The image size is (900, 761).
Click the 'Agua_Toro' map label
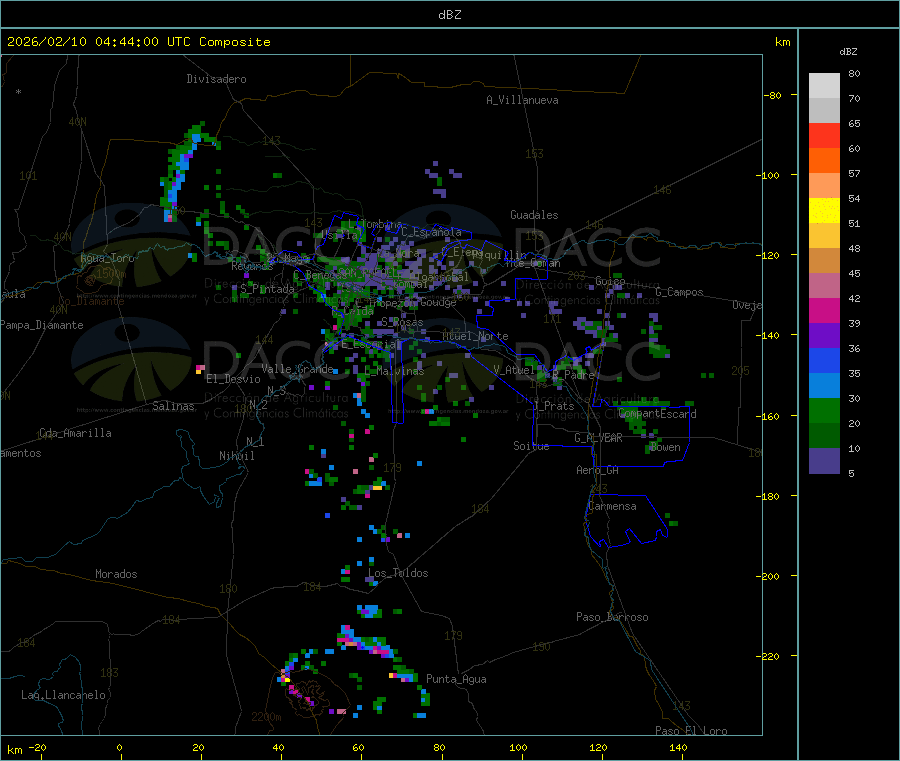point(107,258)
